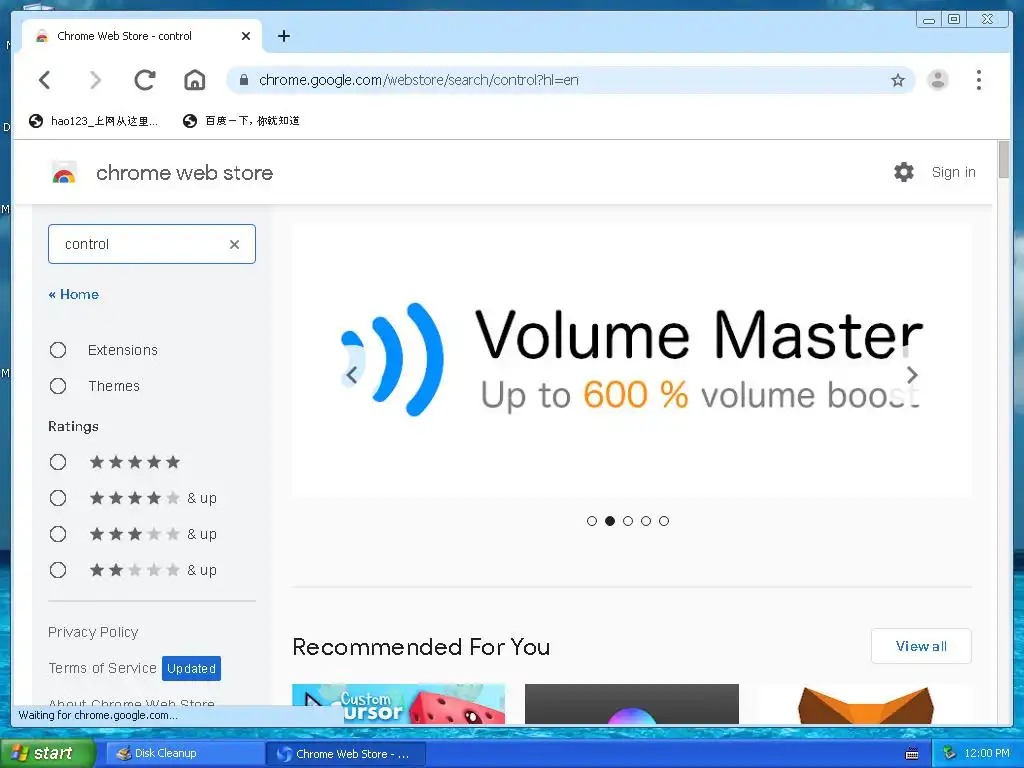This screenshot has height=768, width=1024.
Task: Click the network tray icon near clock
Action: [950, 754]
